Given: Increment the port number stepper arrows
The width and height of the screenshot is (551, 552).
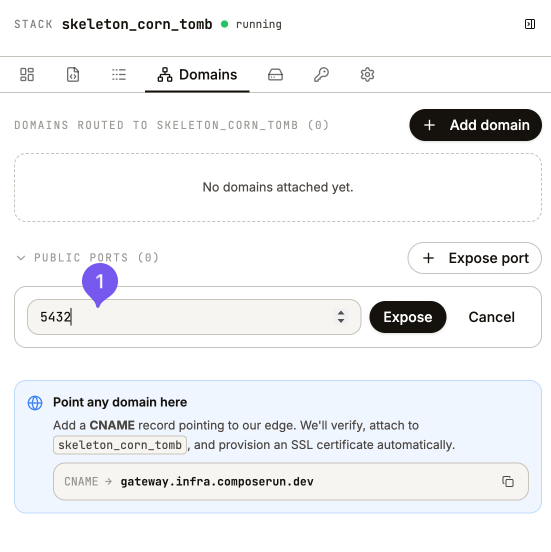Looking at the screenshot, I should pos(341,313).
